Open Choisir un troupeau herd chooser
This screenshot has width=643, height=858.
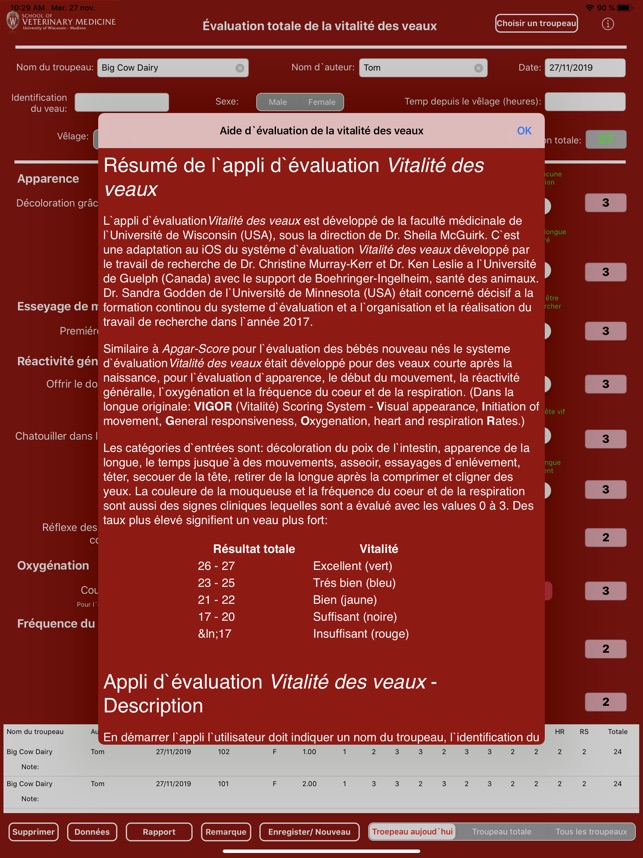tap(536, 24)
